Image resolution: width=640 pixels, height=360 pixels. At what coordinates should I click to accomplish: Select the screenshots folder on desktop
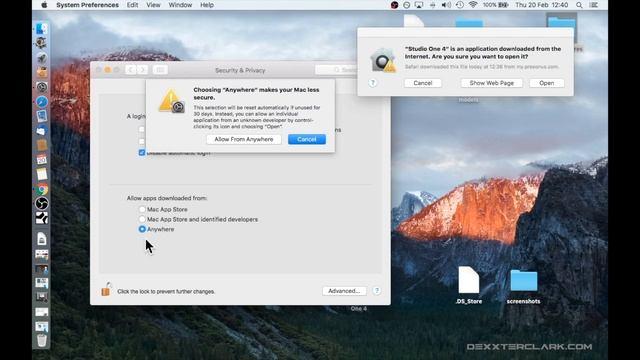pyautogui.click(x=523, y=287)
